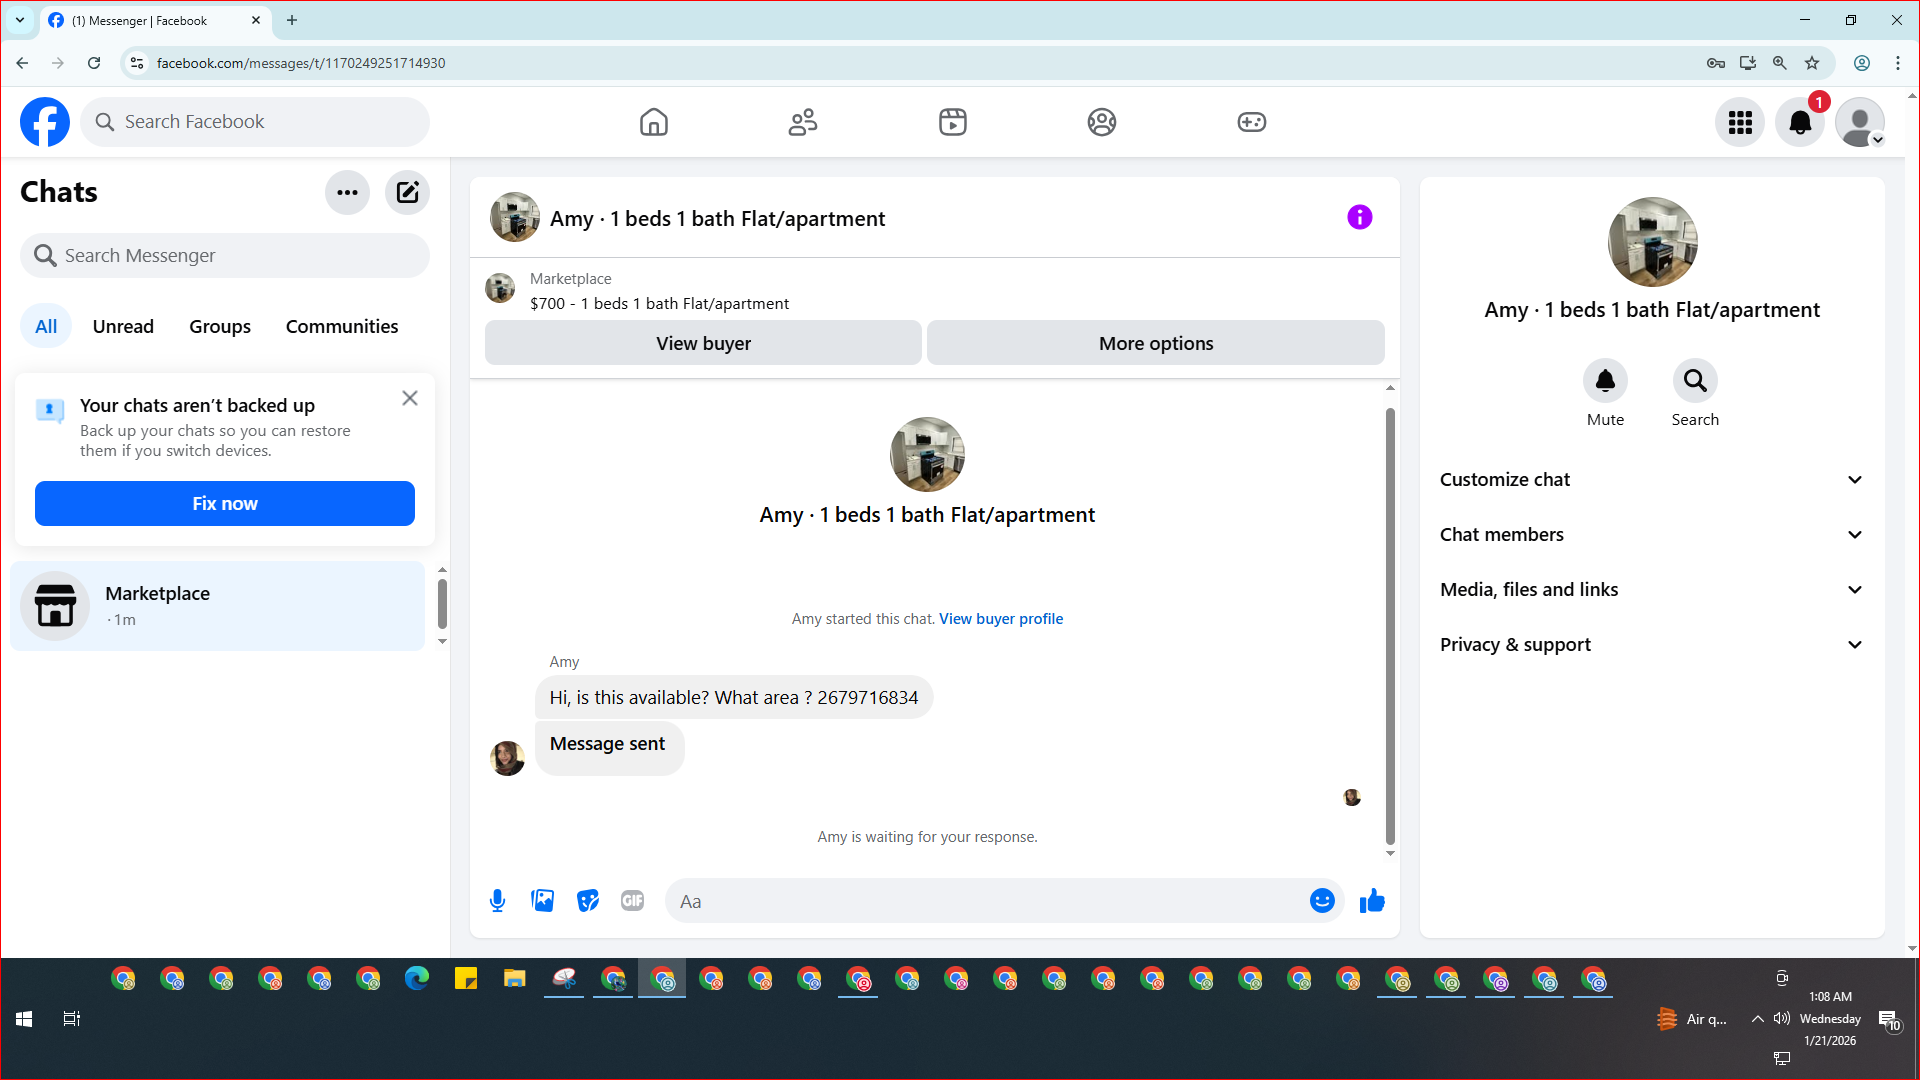Expand the Customize chat section
This screenshot has width=1920, height=1080.
pyautogui.click(x=1652, y=480)
